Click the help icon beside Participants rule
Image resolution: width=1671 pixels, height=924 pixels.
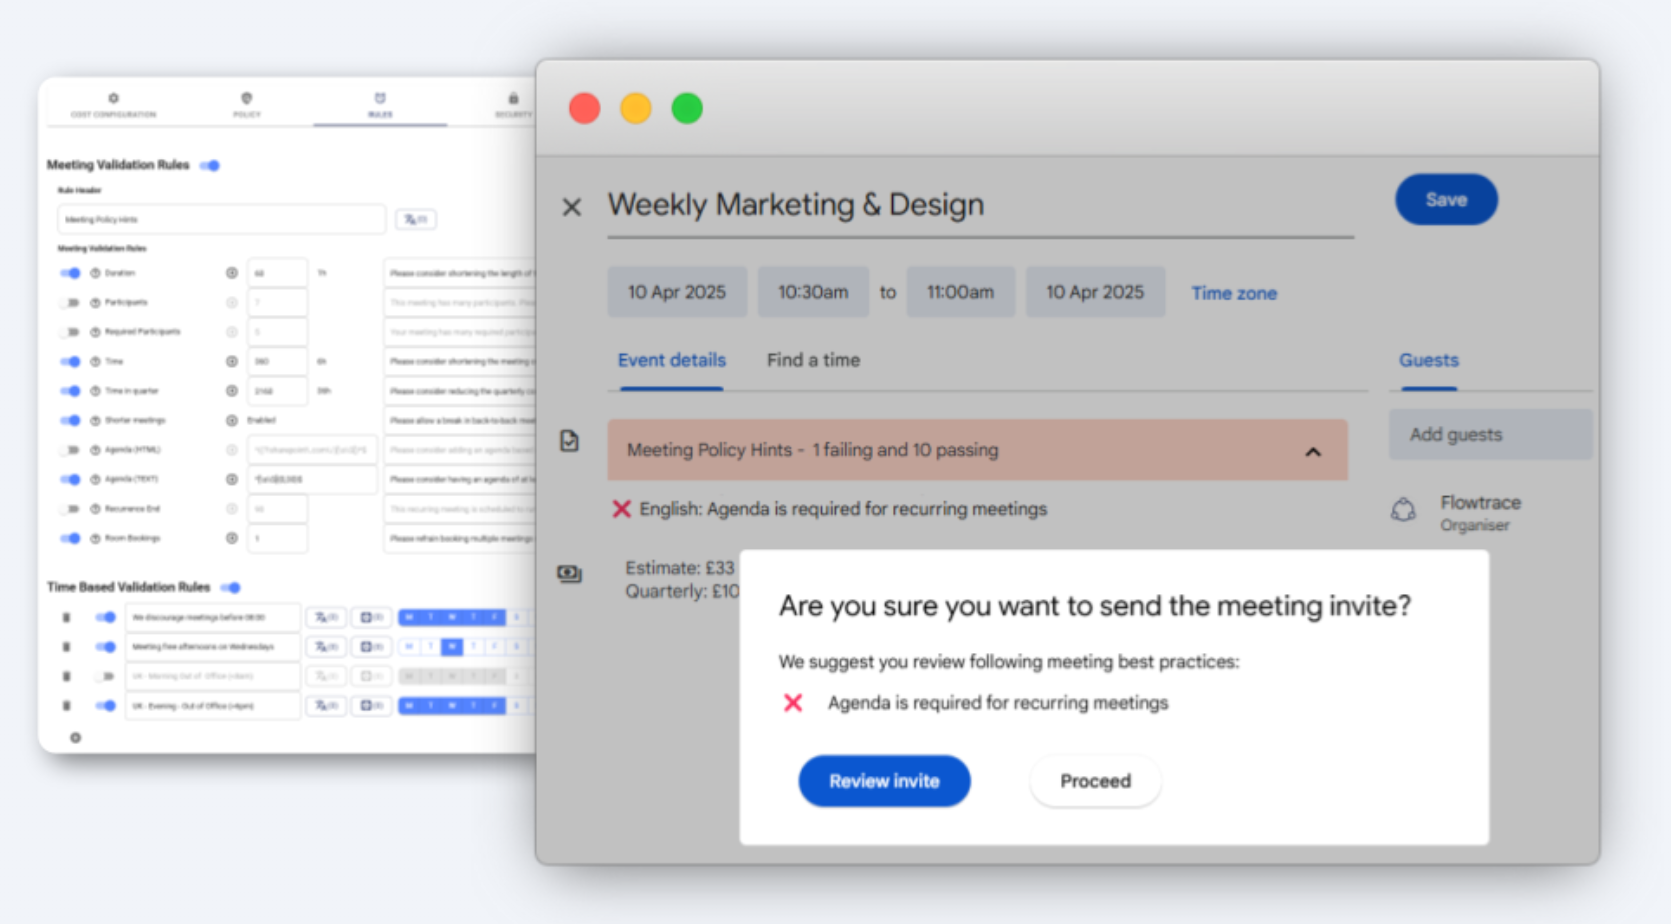[x=96, y=302]
